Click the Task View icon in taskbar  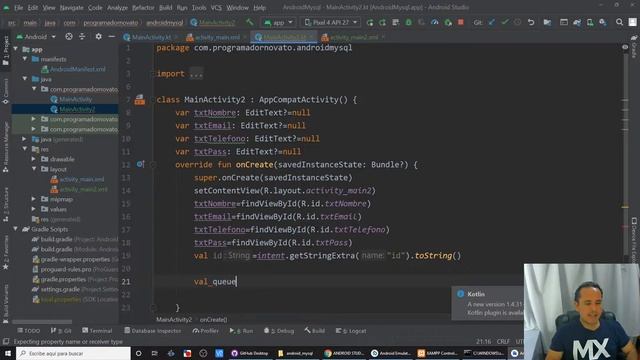(155, 353)
